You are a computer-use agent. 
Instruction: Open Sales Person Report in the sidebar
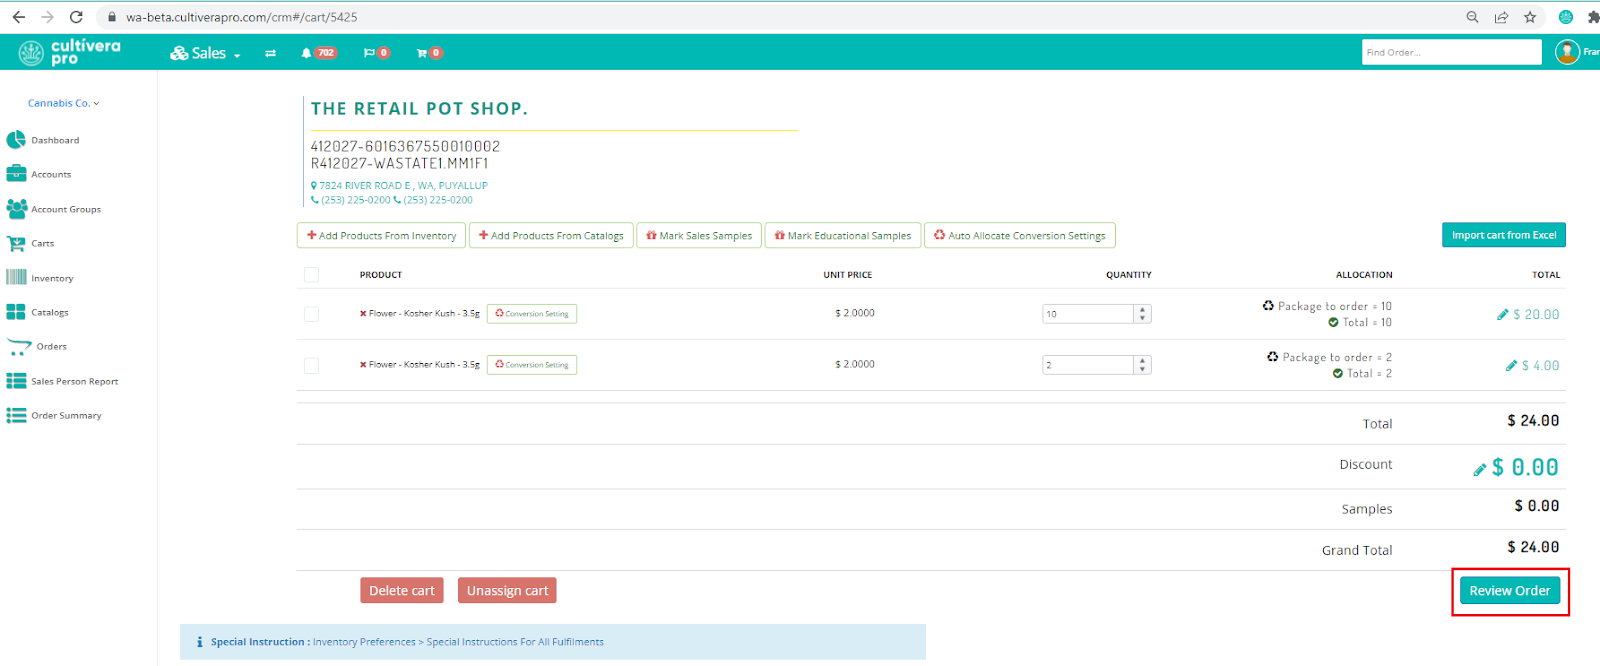click(62, 381)
